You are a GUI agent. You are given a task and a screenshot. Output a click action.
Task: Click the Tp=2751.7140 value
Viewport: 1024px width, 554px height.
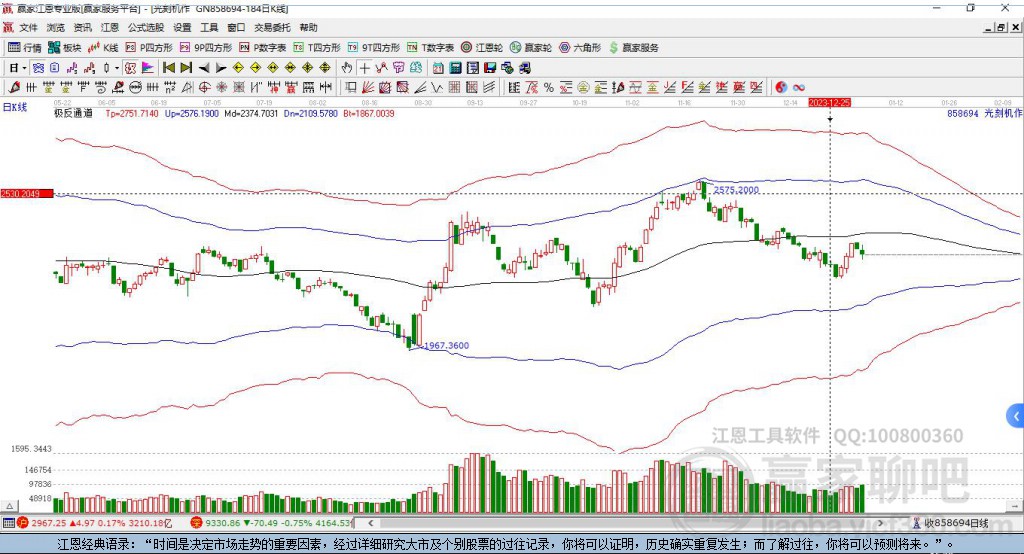(x=132, y=114)
